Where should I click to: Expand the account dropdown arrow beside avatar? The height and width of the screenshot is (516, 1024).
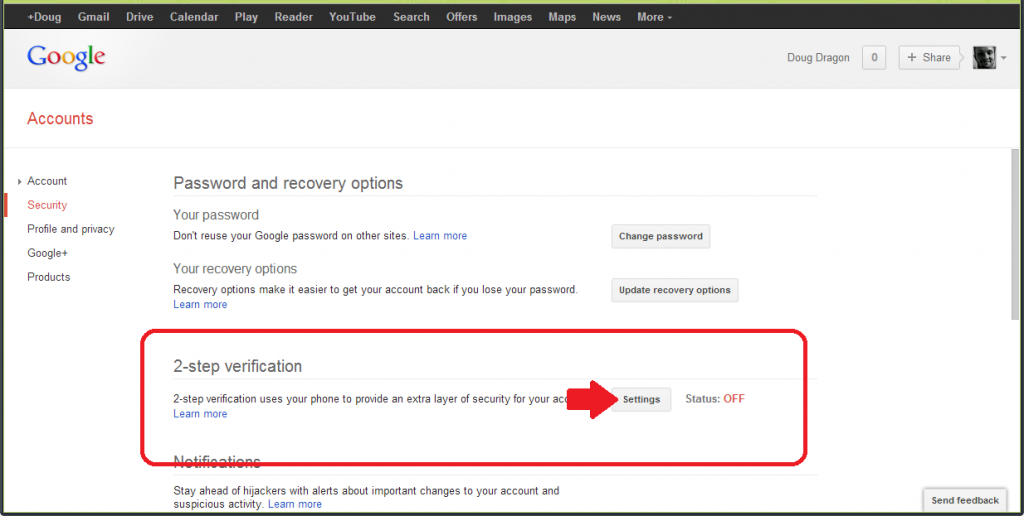pyautogui.click(x=1004, y=58)
